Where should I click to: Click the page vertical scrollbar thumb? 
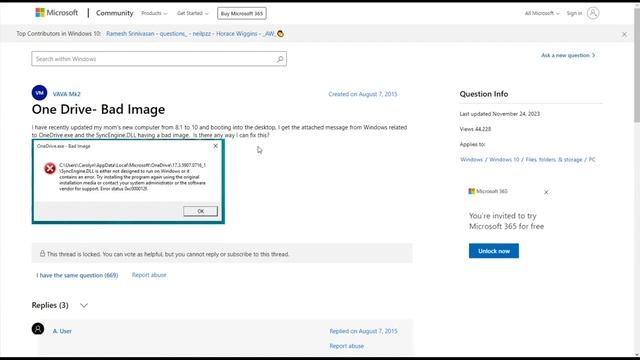[x=637, y=65]
